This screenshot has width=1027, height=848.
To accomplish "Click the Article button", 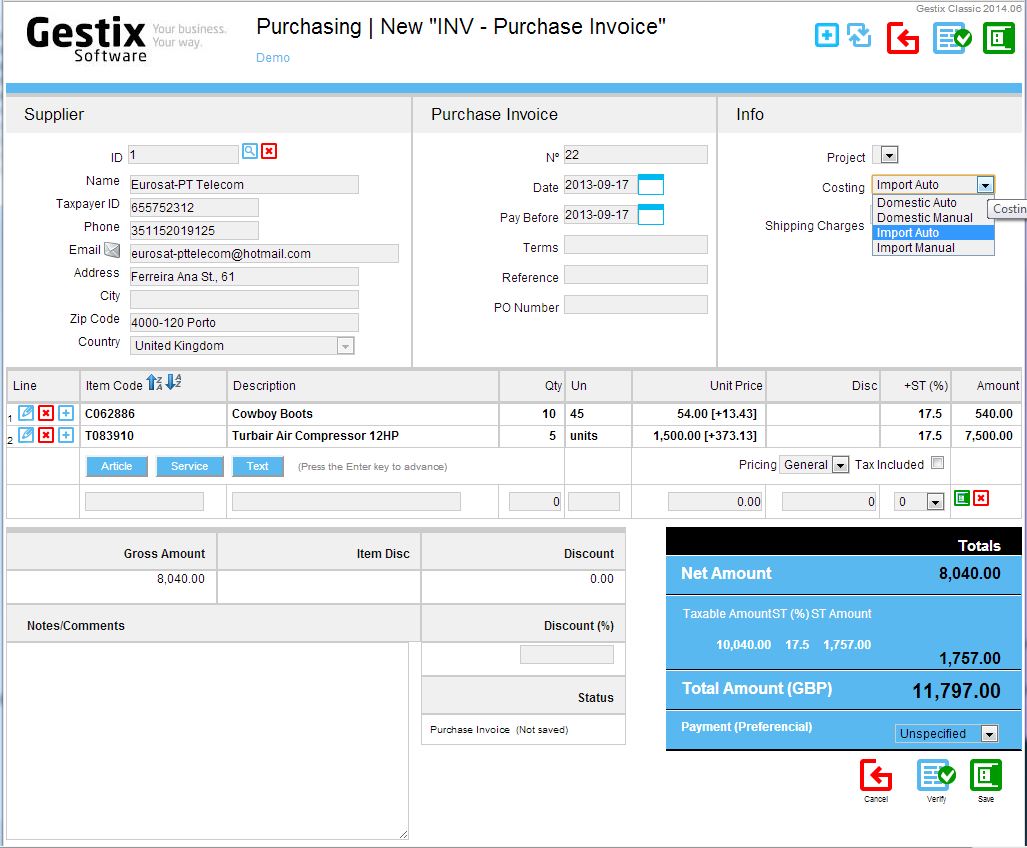I will 117,466.
